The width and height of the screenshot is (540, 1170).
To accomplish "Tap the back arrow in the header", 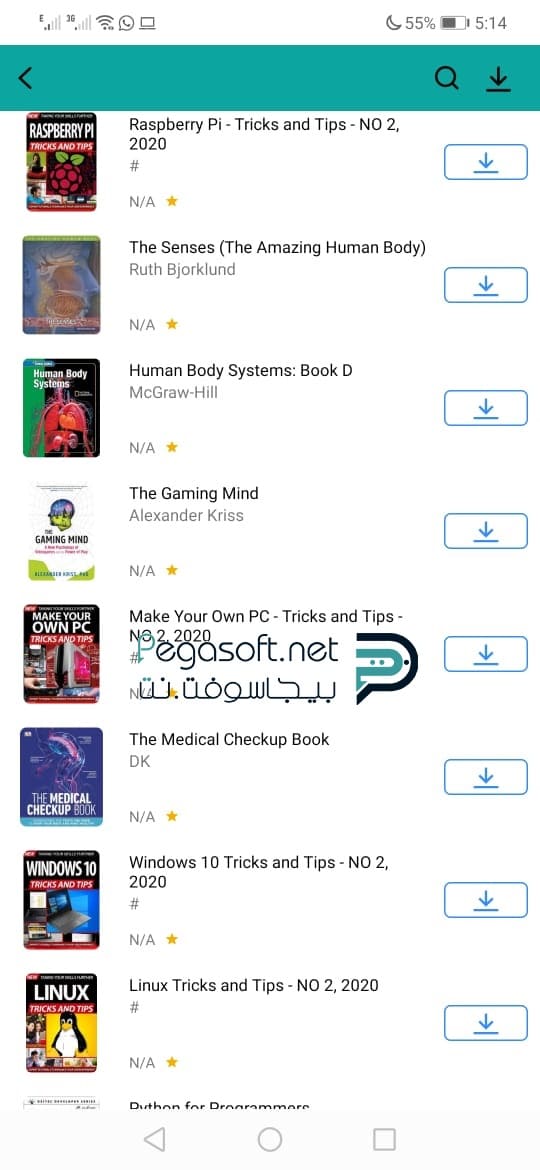I will pos(25,78).
